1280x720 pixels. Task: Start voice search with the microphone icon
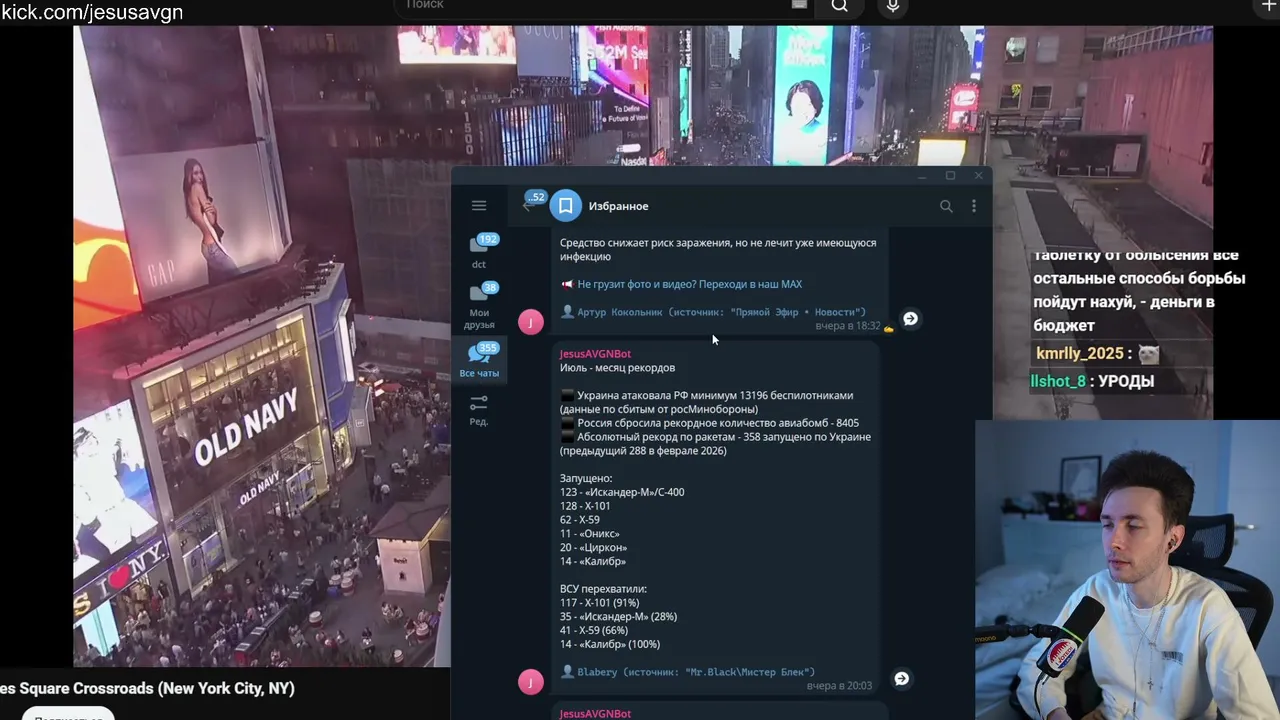893,6
